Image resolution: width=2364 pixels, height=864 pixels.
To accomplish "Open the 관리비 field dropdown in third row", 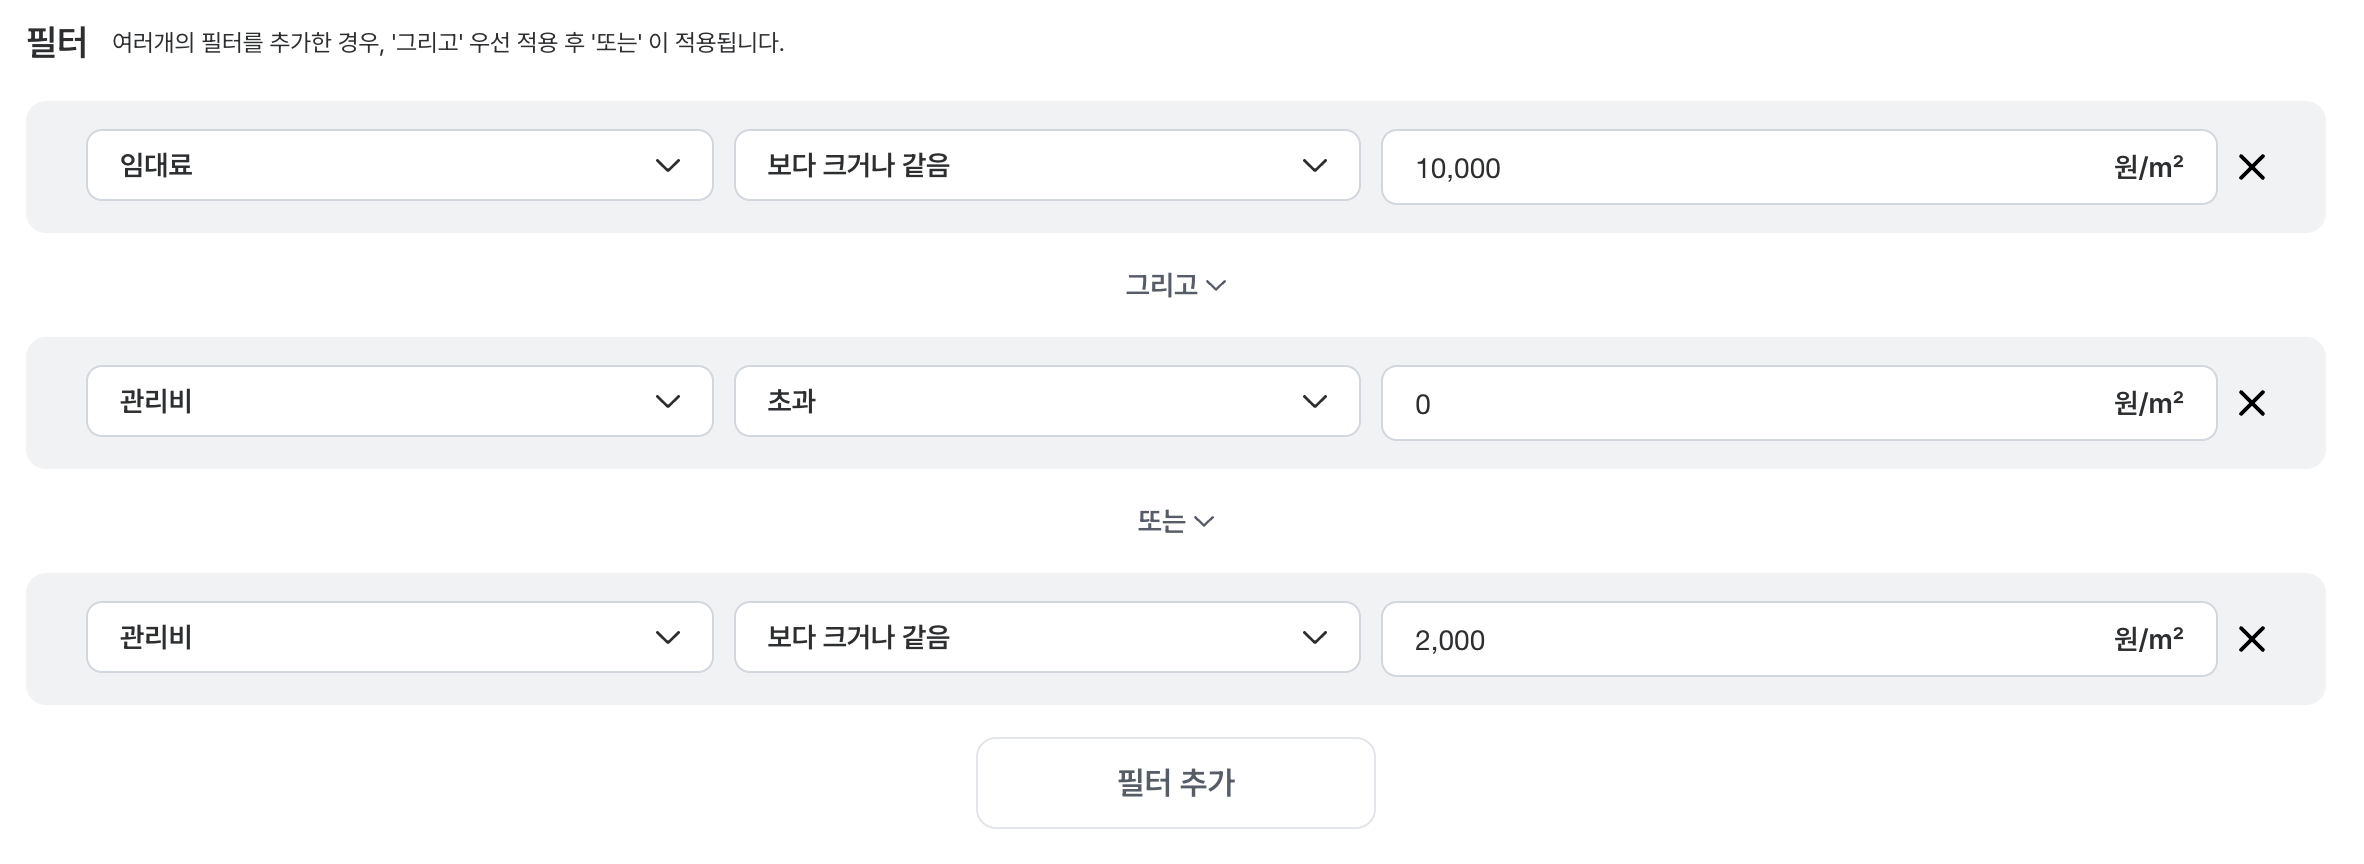I will (x=399, y=637).
